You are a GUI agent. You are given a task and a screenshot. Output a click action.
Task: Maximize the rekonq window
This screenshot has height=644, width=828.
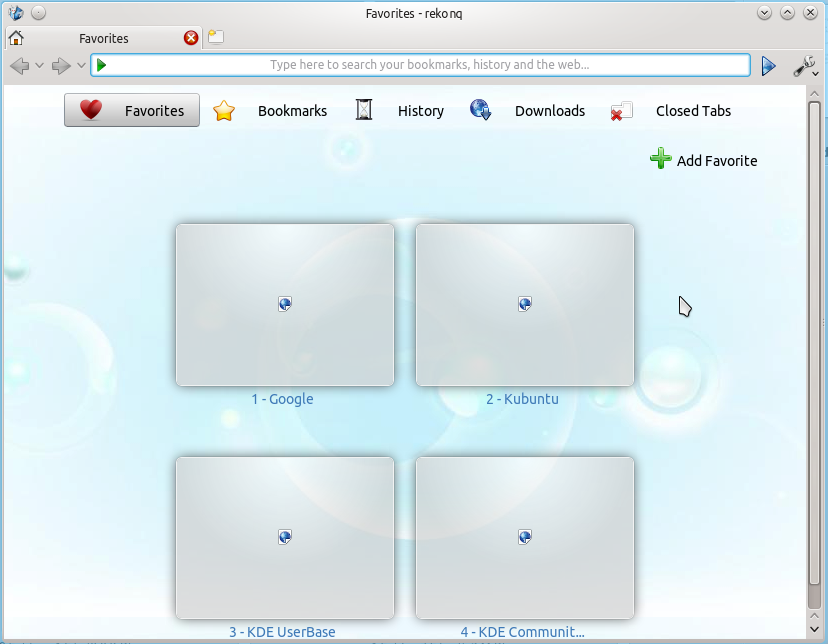787,13
